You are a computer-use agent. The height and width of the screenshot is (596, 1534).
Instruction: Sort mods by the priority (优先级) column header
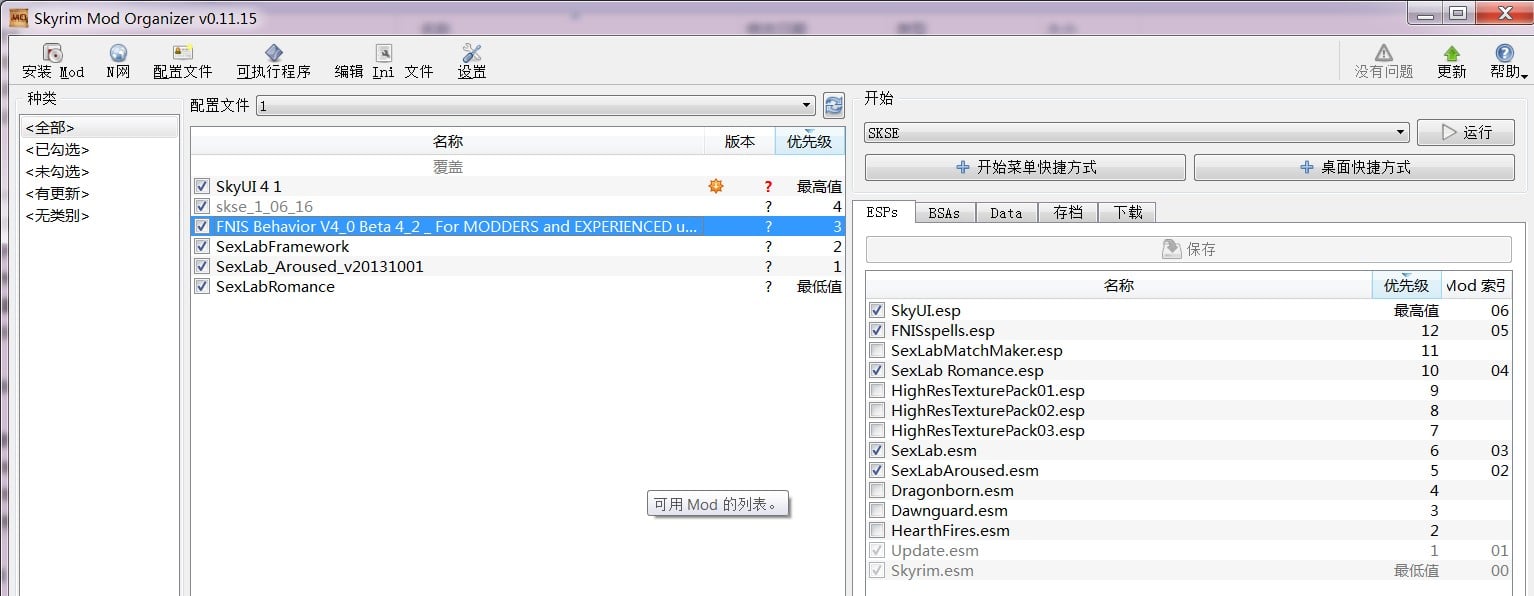point(809,141)
